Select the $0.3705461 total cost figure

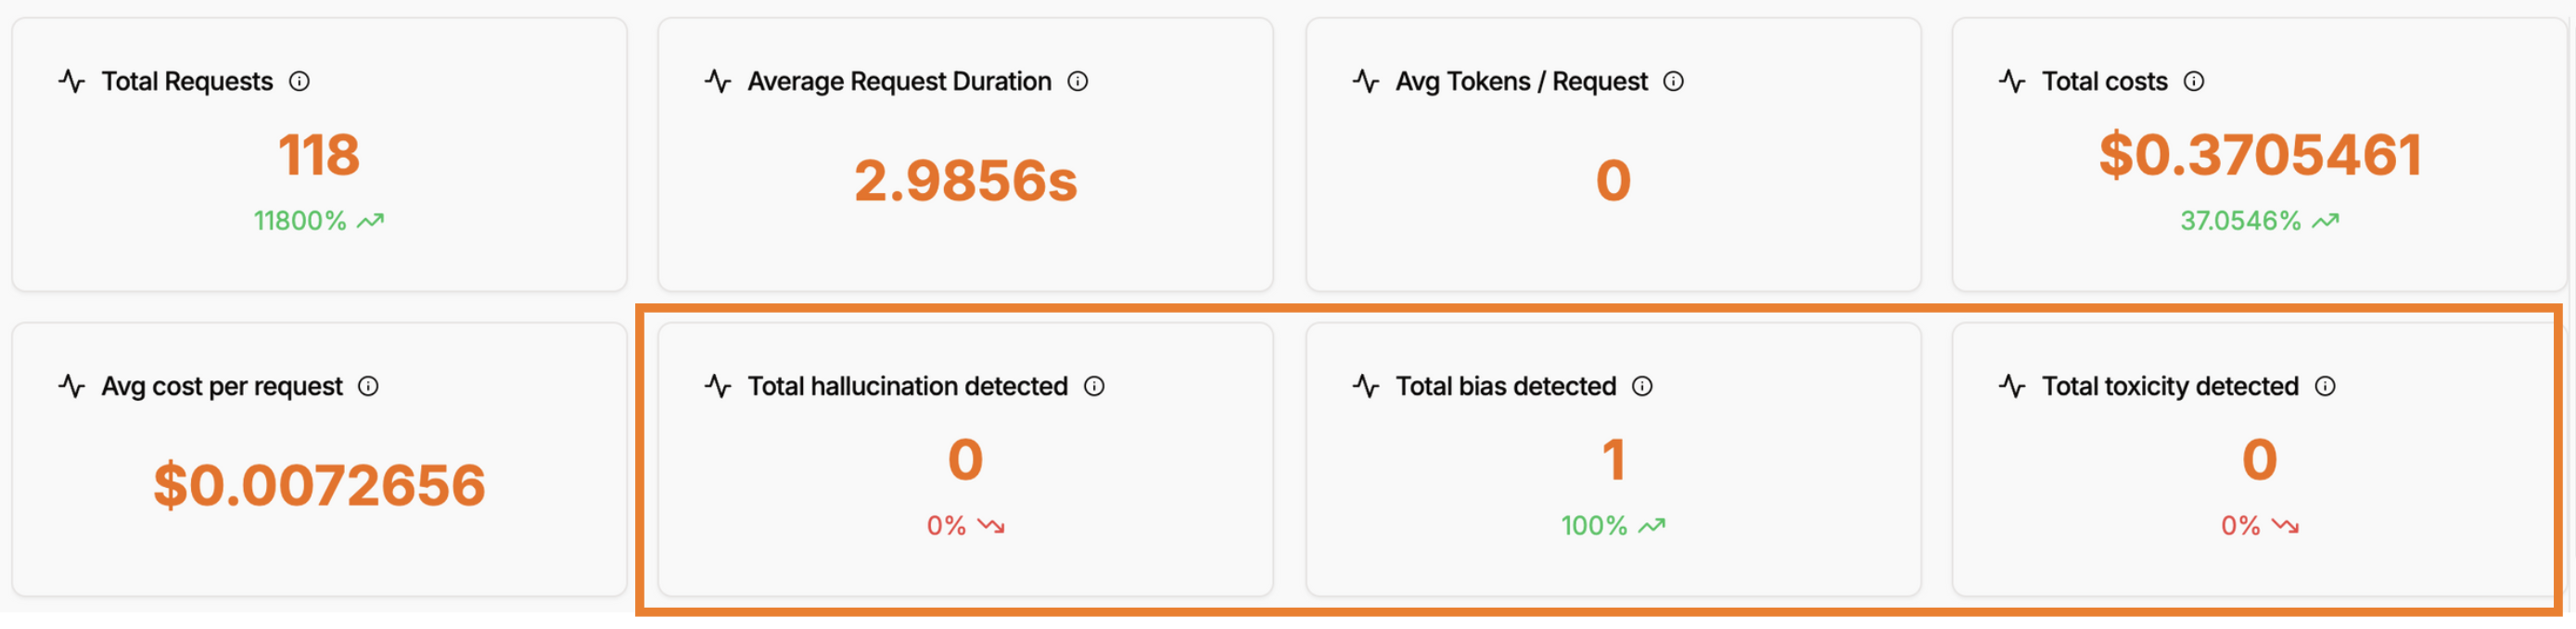pyautogui.click(x=2260, y=155)
